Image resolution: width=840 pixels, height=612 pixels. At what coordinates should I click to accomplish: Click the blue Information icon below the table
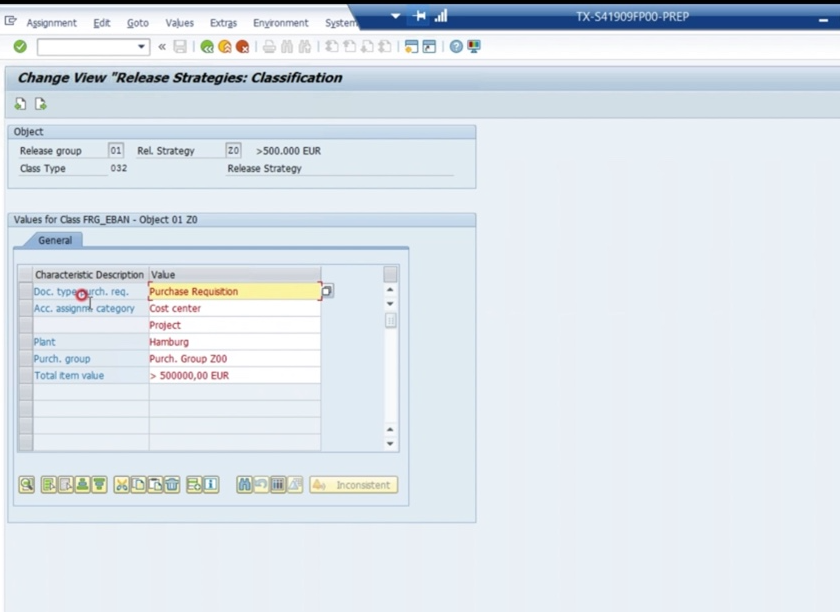click(x=211, y=485)
